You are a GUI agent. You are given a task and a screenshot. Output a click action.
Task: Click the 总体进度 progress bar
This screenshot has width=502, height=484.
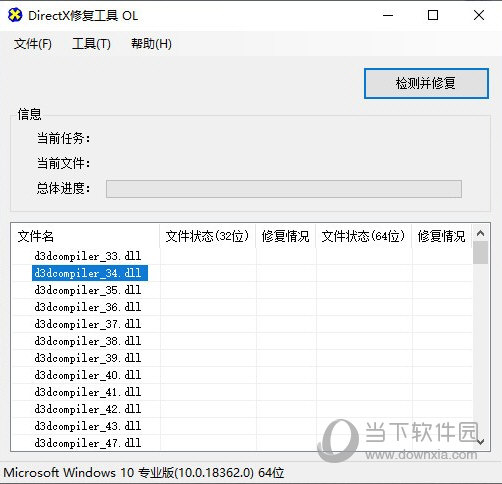(x=284, y=189)
